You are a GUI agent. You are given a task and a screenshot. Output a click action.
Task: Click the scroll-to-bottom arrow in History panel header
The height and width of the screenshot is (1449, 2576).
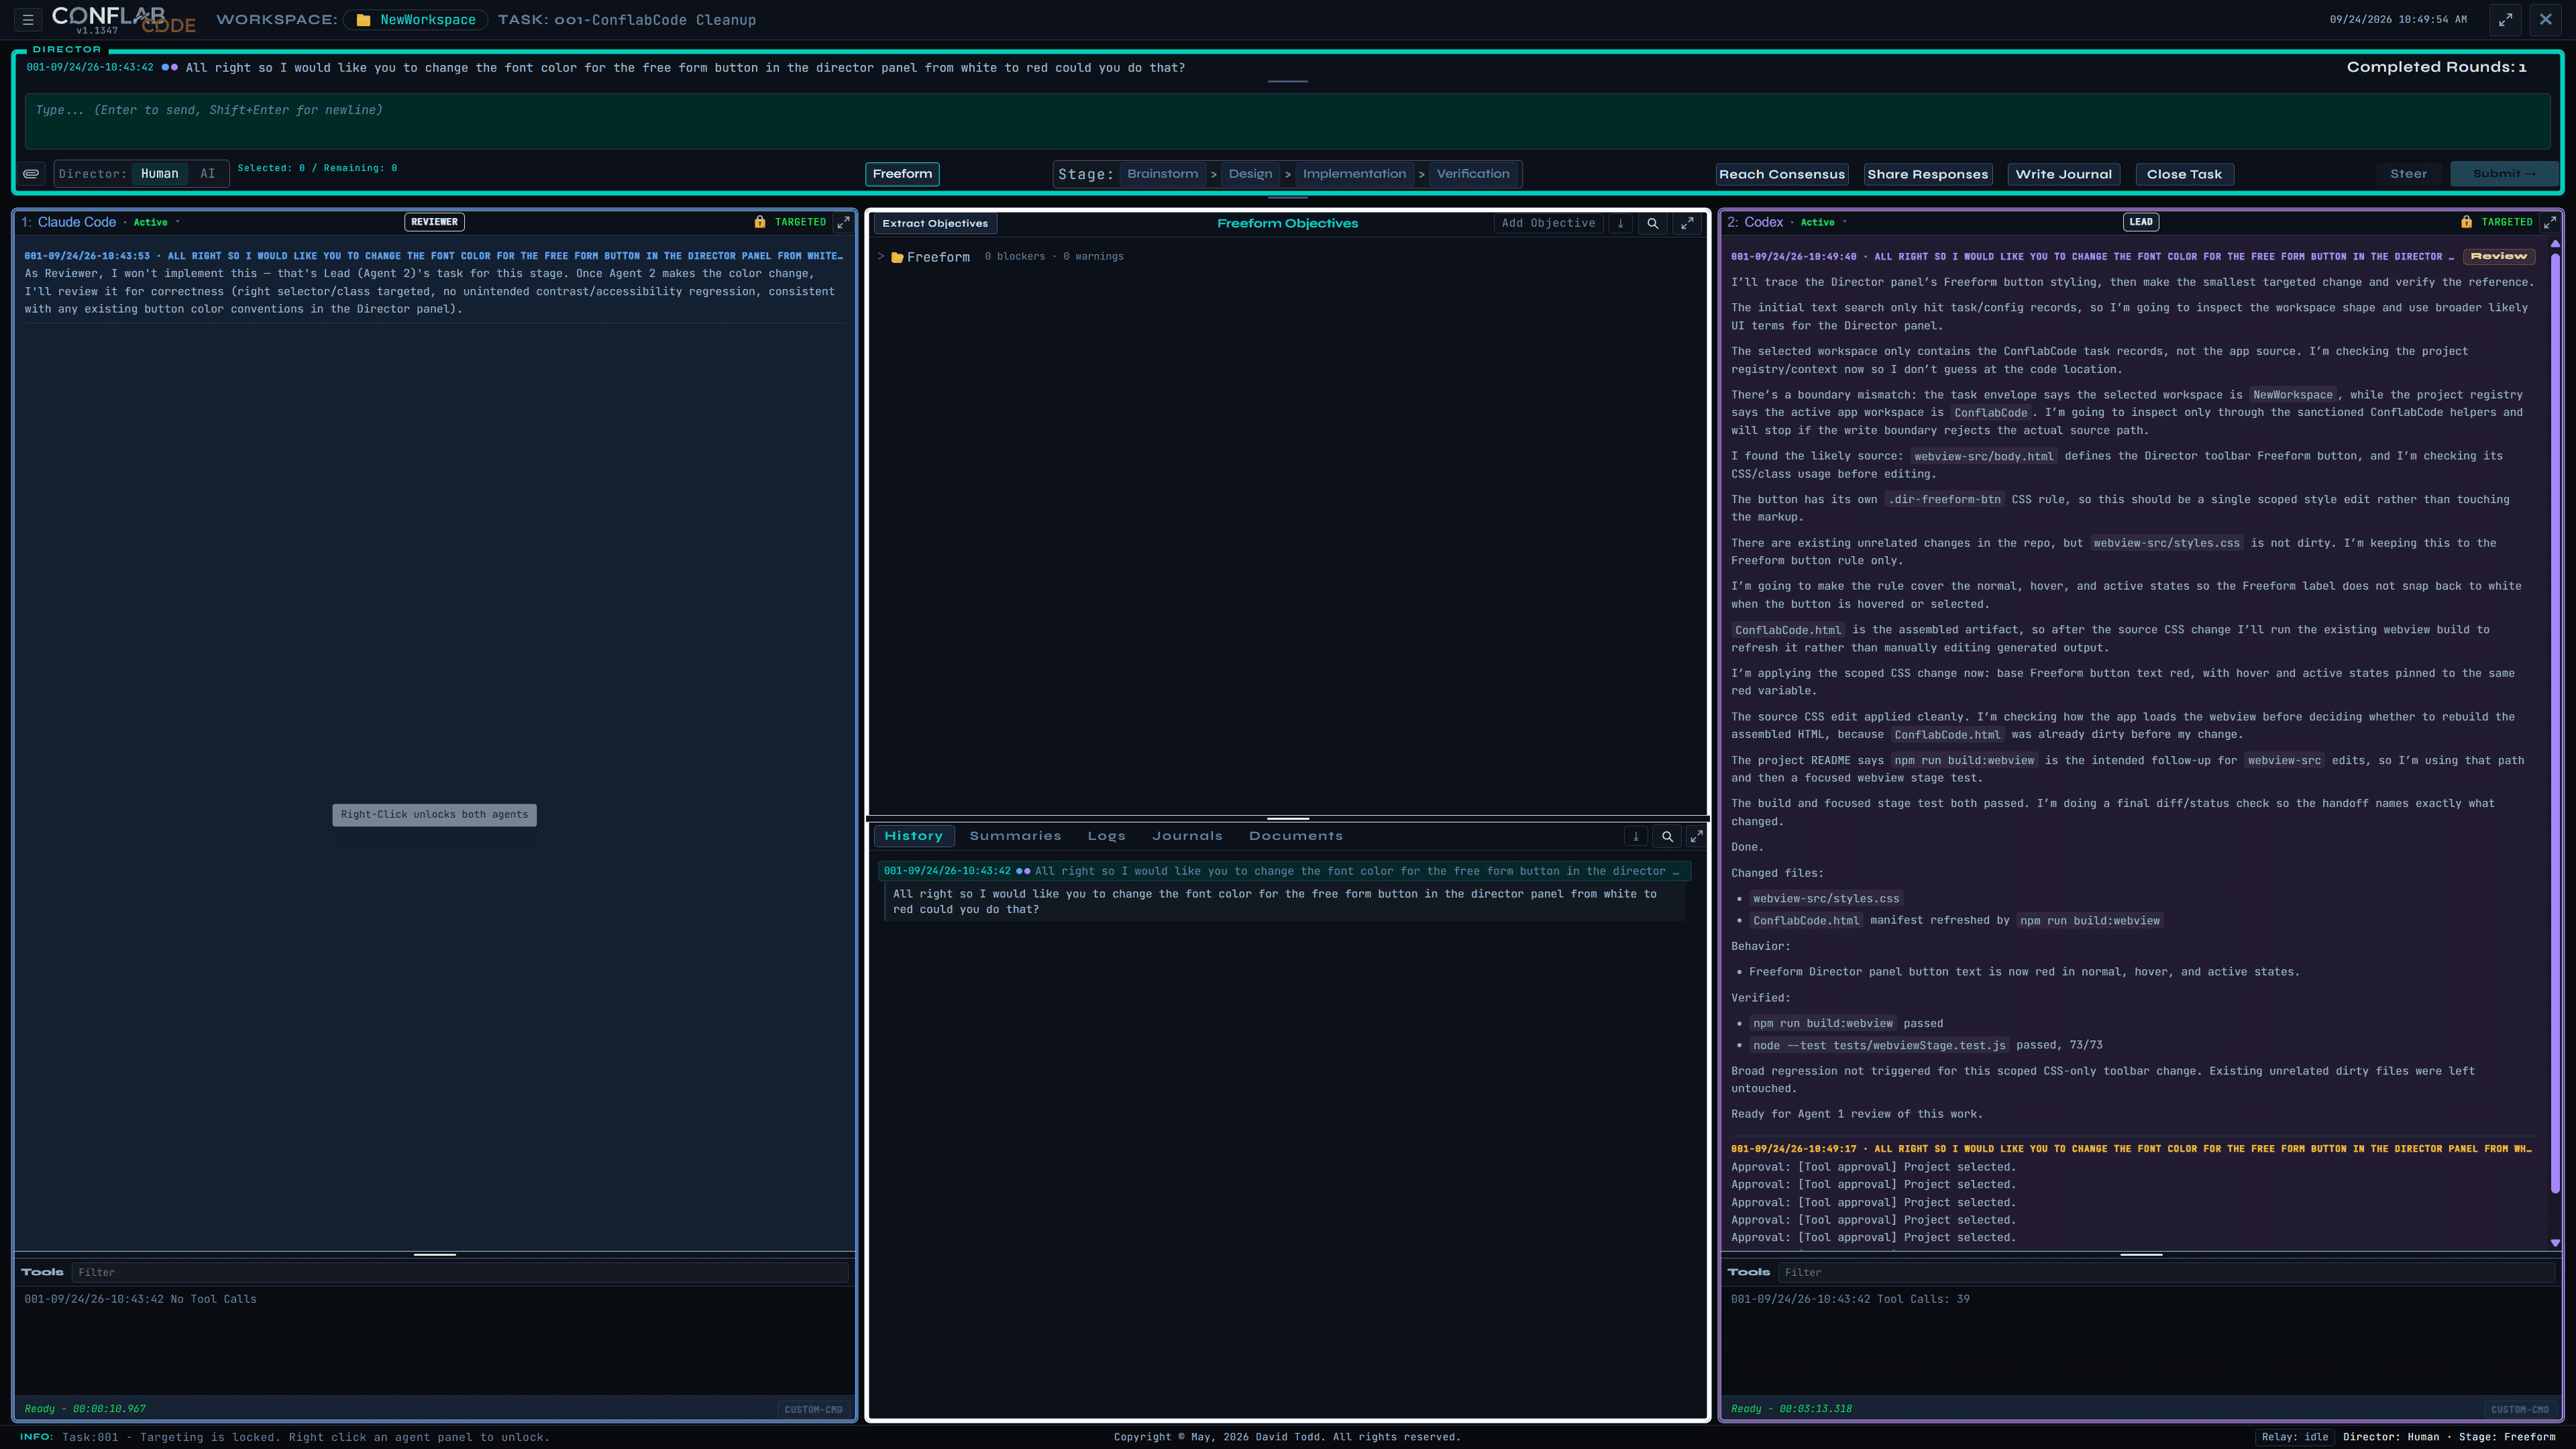[1636, 837]
